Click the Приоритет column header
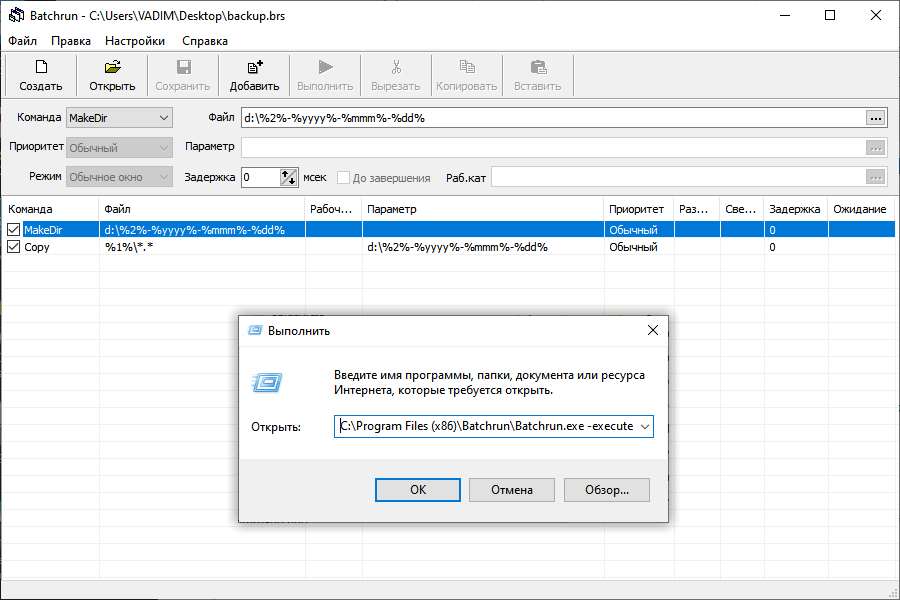900x600 pixels. point(639,209)
